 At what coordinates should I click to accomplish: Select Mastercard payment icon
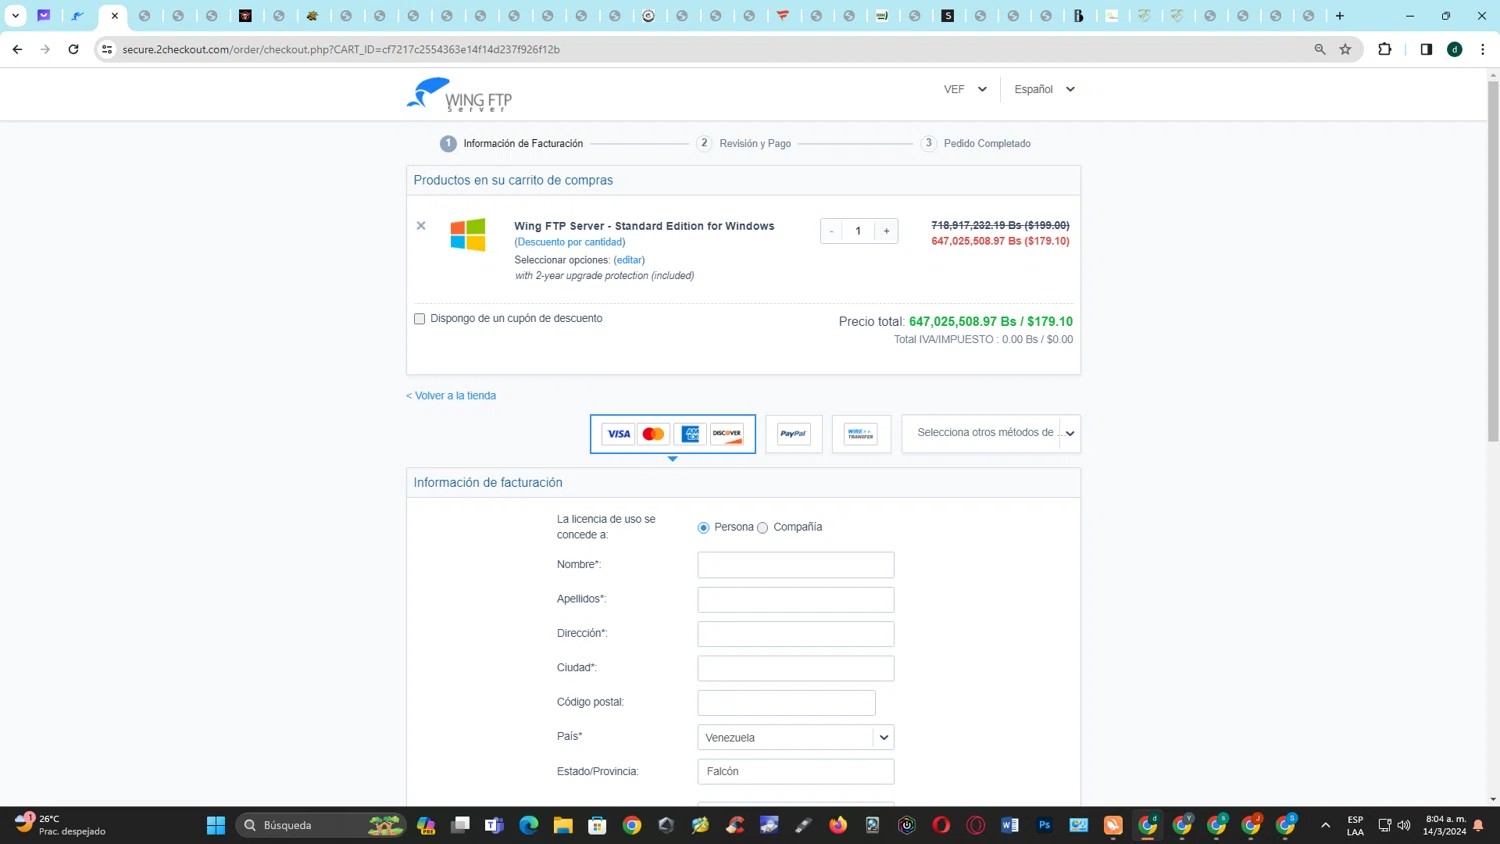point(653,434)
